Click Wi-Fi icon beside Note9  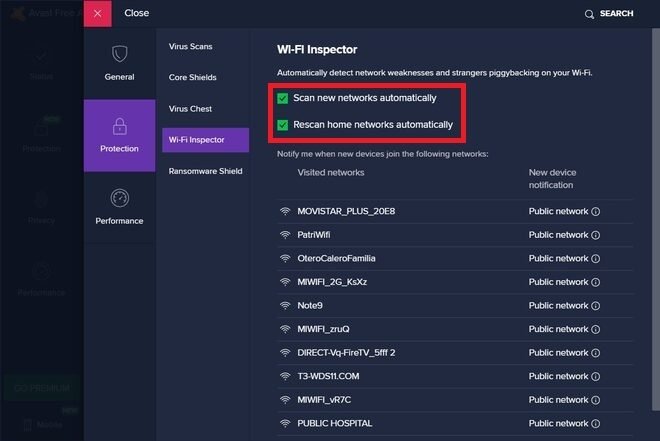pos(285,306)
